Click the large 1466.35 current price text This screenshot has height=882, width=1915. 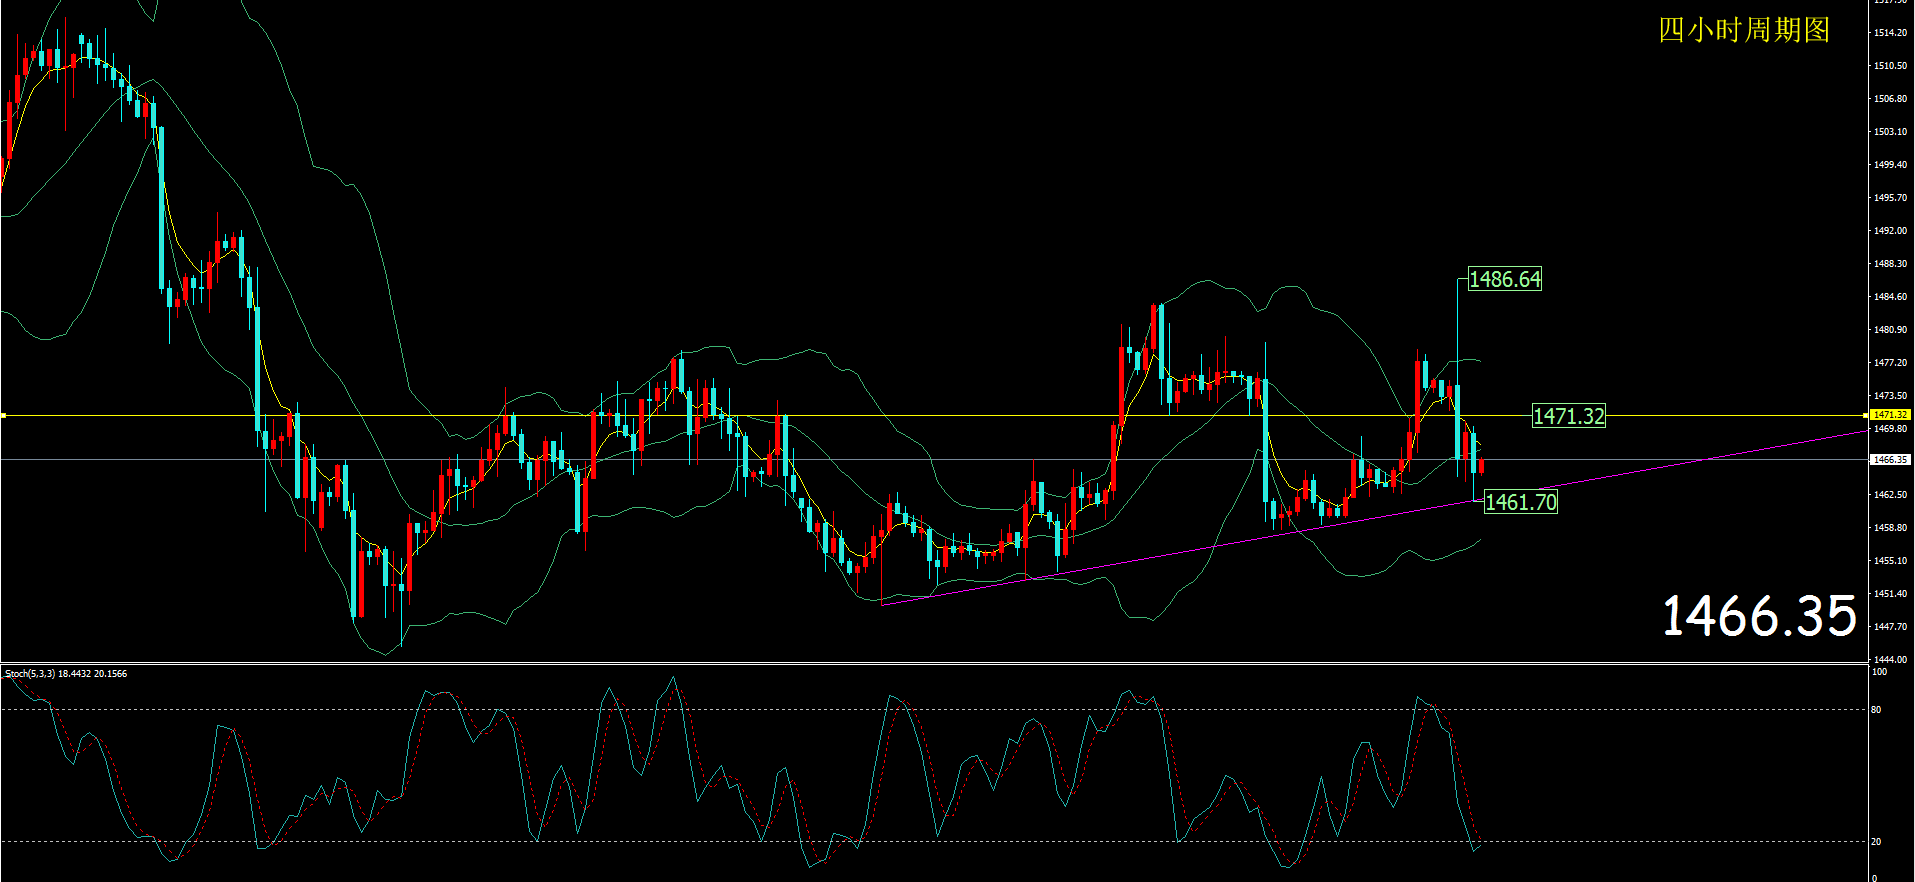[x=1759, y=616]
